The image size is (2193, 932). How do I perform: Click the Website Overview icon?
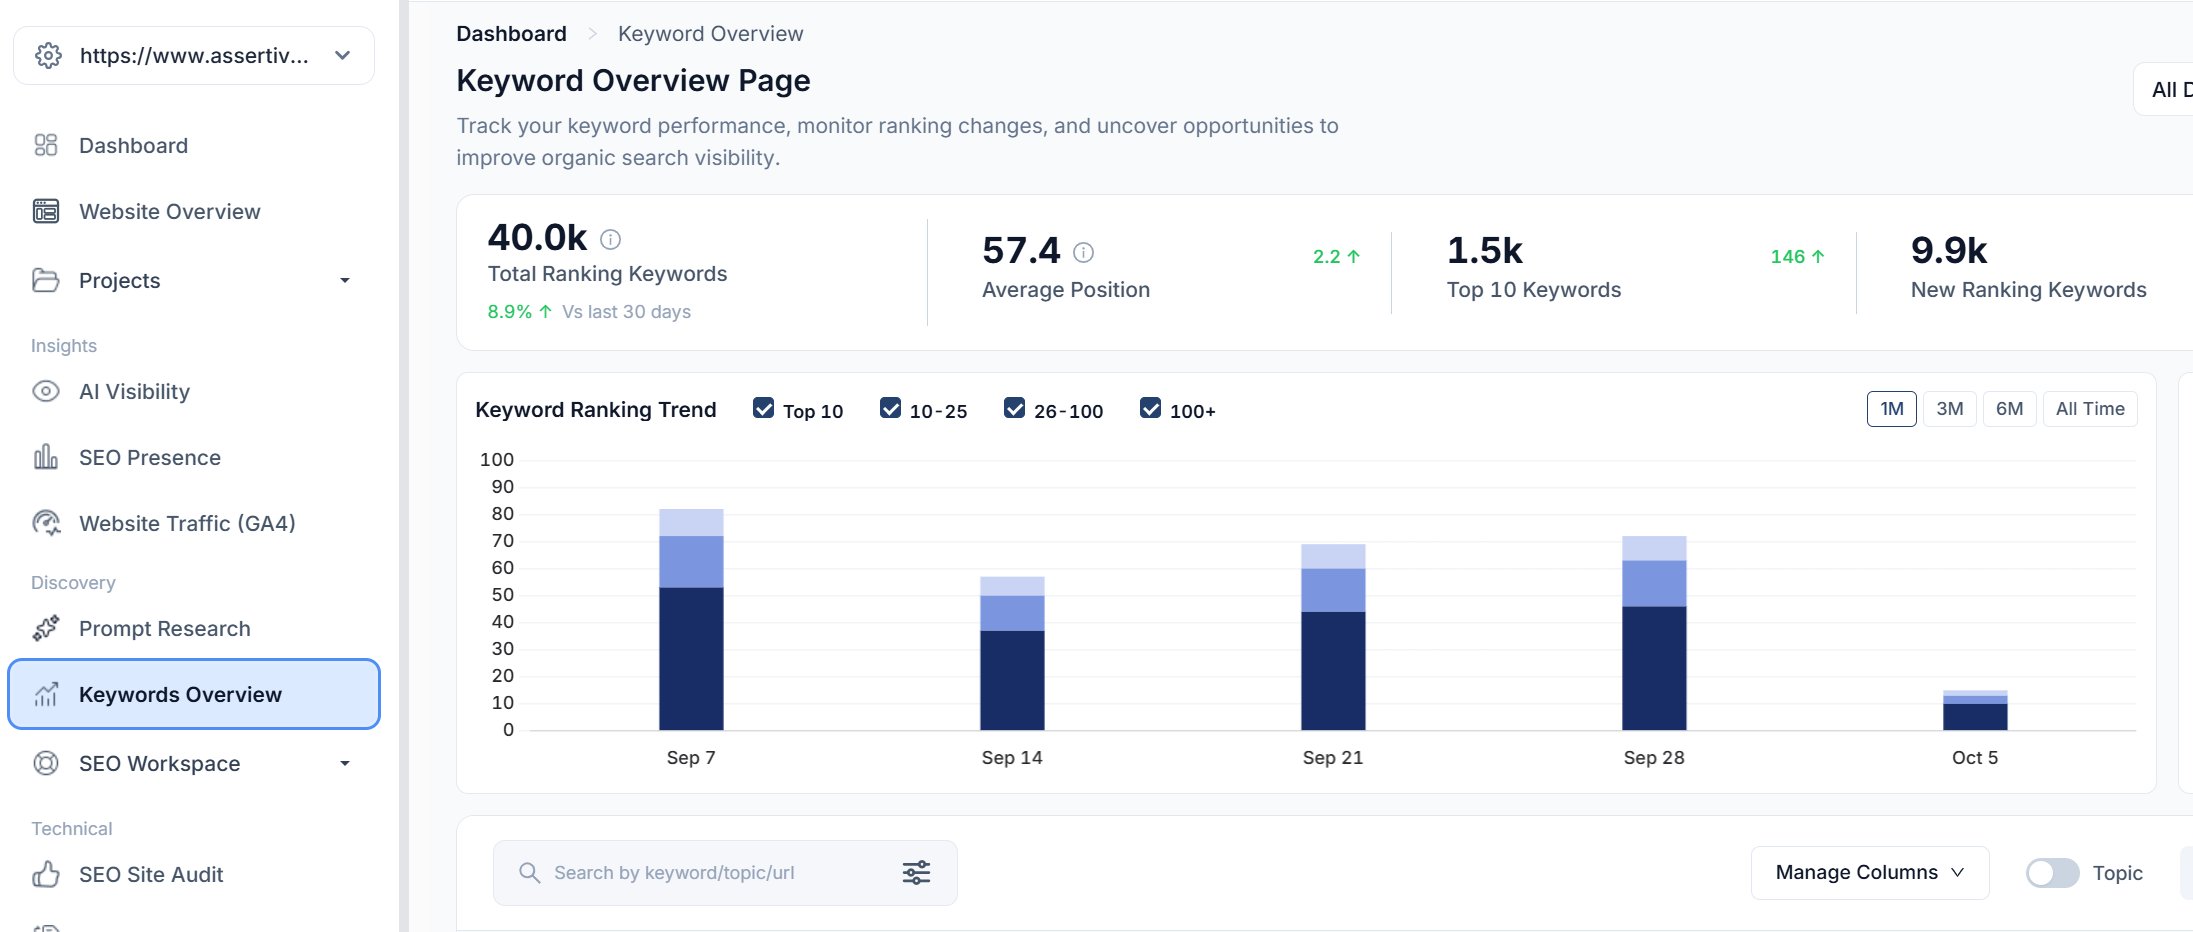point(46,211)
